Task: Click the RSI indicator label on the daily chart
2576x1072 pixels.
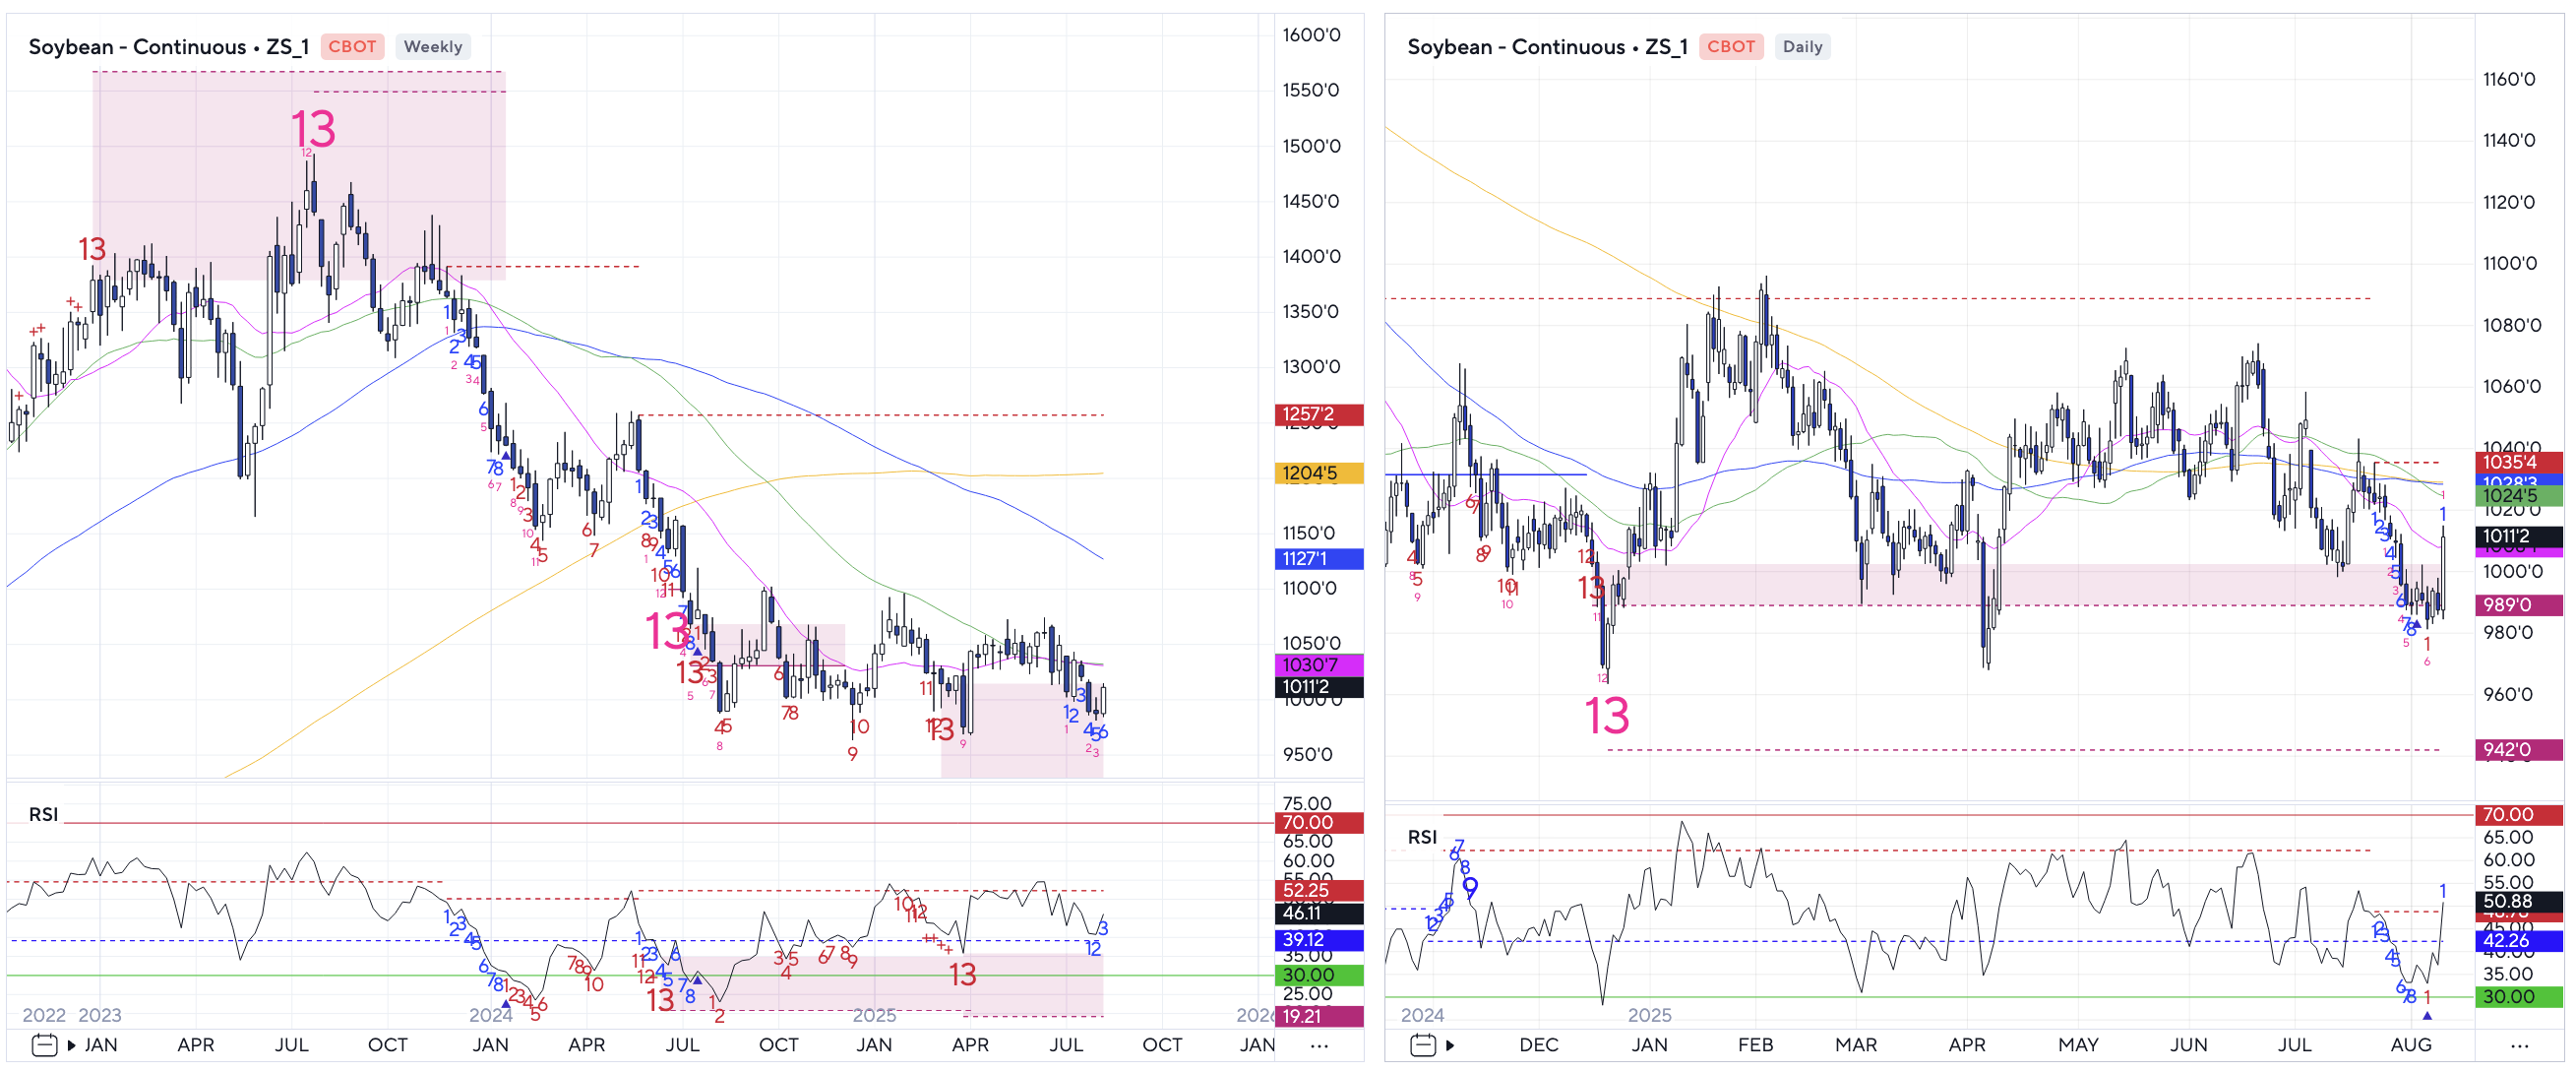Action: tap(1421, 837)
